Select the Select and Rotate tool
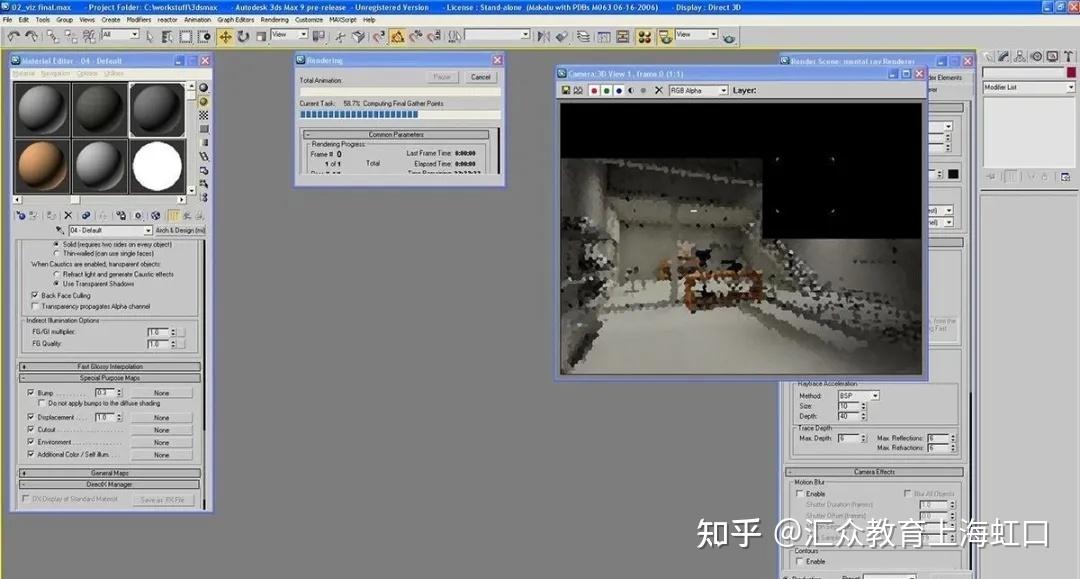Screen dimensions: 1080x579 [x=242, y=37]
